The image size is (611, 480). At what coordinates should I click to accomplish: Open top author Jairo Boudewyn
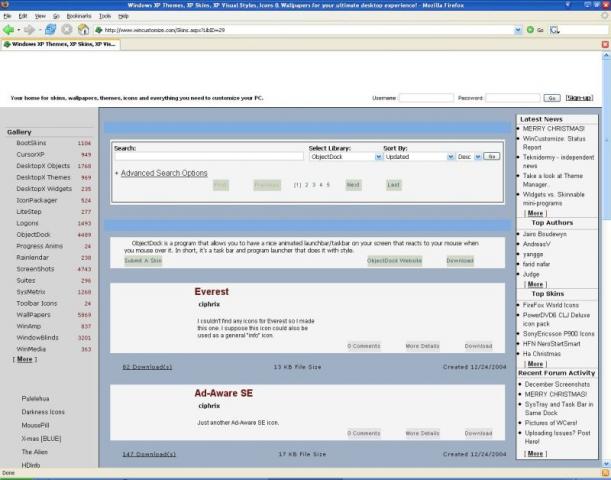pos(545,234)
